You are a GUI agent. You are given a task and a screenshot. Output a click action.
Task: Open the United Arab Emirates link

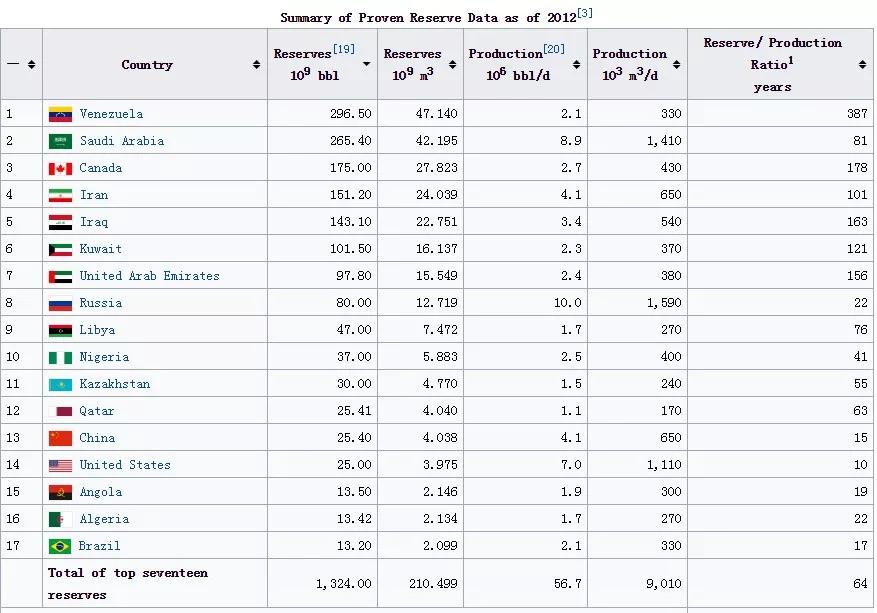click(x=149, y=276)
